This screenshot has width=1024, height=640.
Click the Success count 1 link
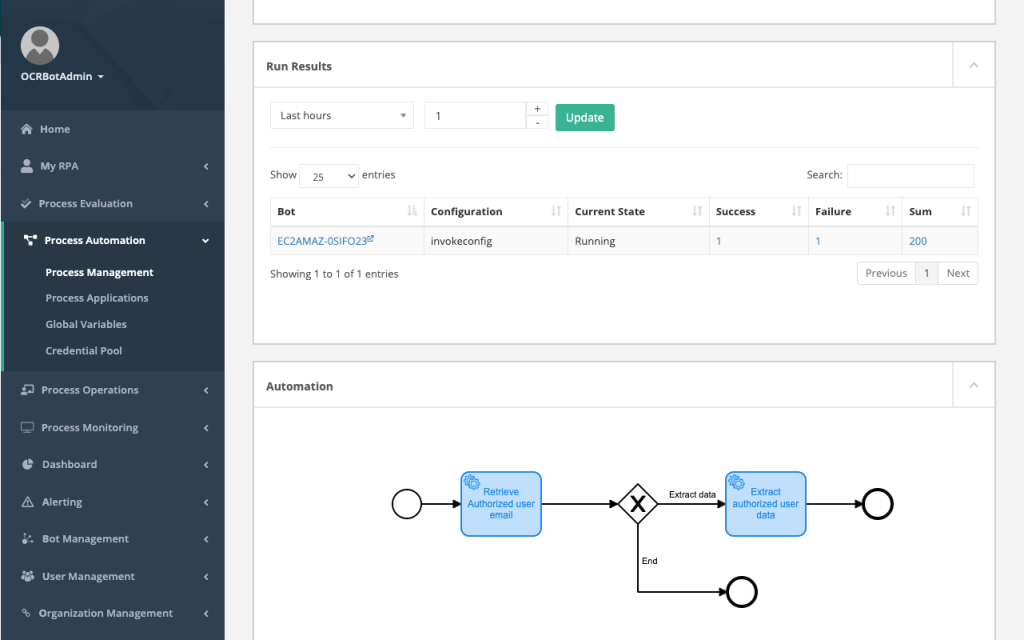tap(718, 241)
